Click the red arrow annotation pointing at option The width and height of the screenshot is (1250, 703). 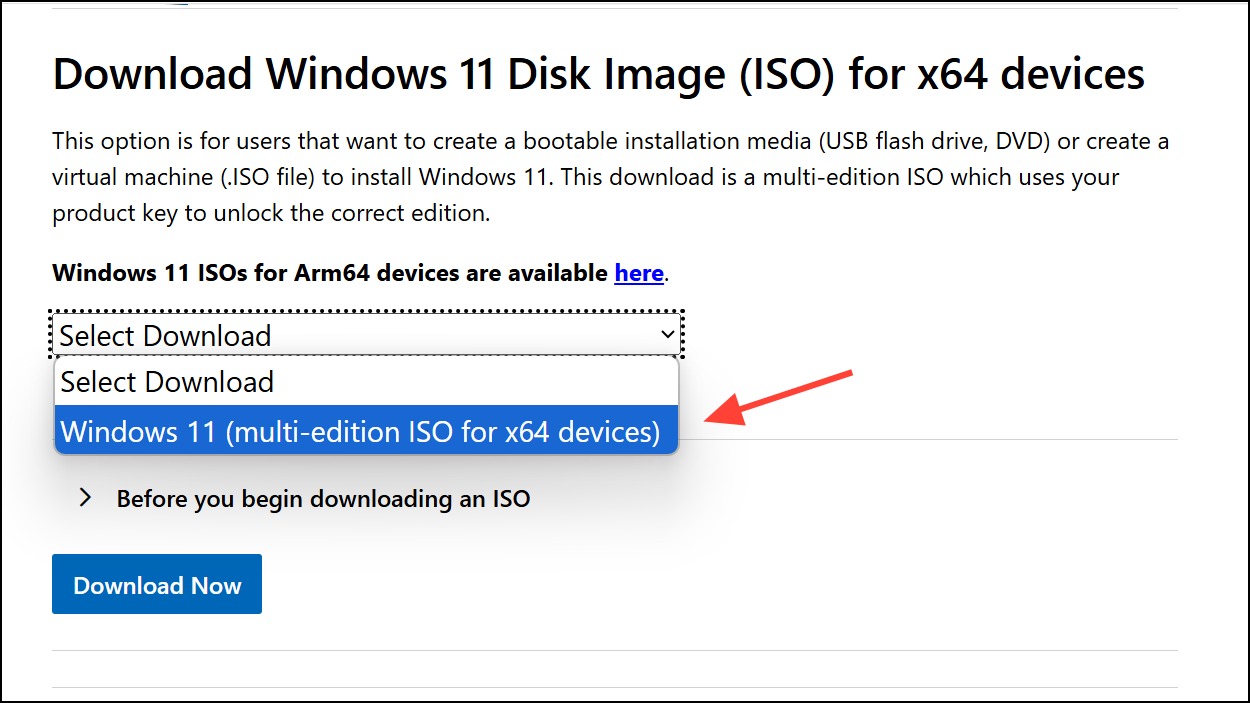(779, 398)
